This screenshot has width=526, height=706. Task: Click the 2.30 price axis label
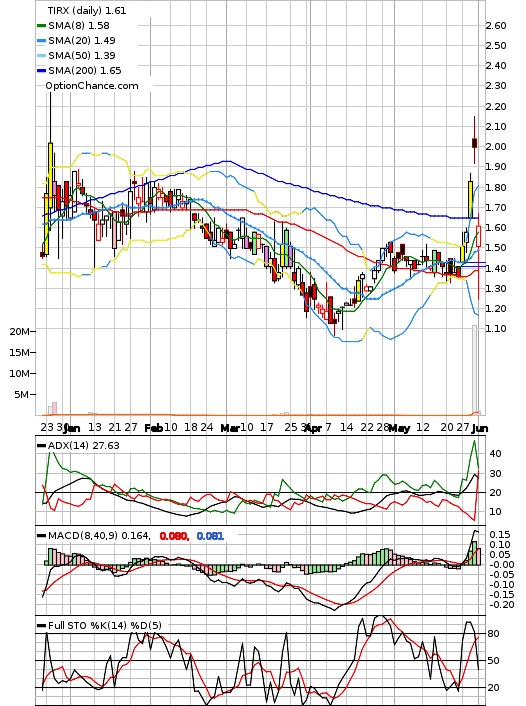[x=496, y=86]
